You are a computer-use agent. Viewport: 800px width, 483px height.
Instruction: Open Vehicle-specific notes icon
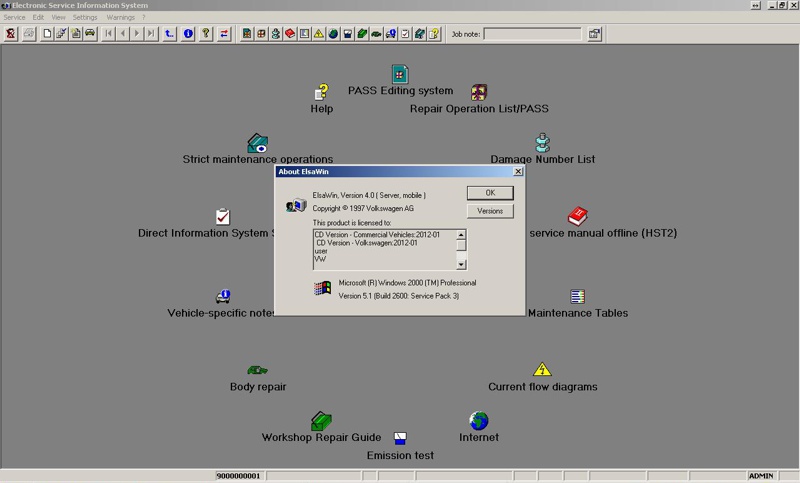pyautogui.click(x=223, y=296)
